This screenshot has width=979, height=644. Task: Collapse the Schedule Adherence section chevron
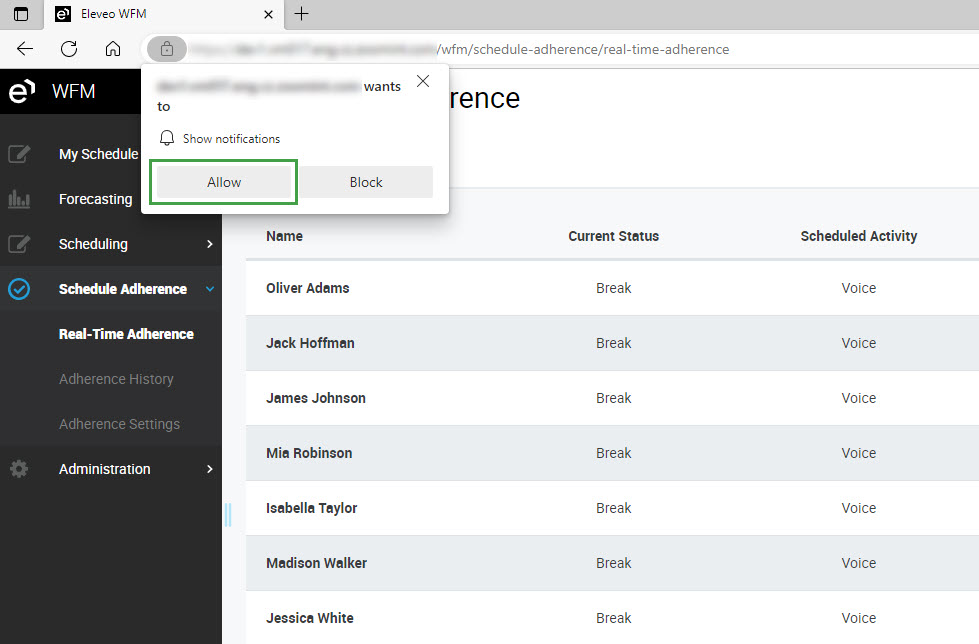point(209,289)
